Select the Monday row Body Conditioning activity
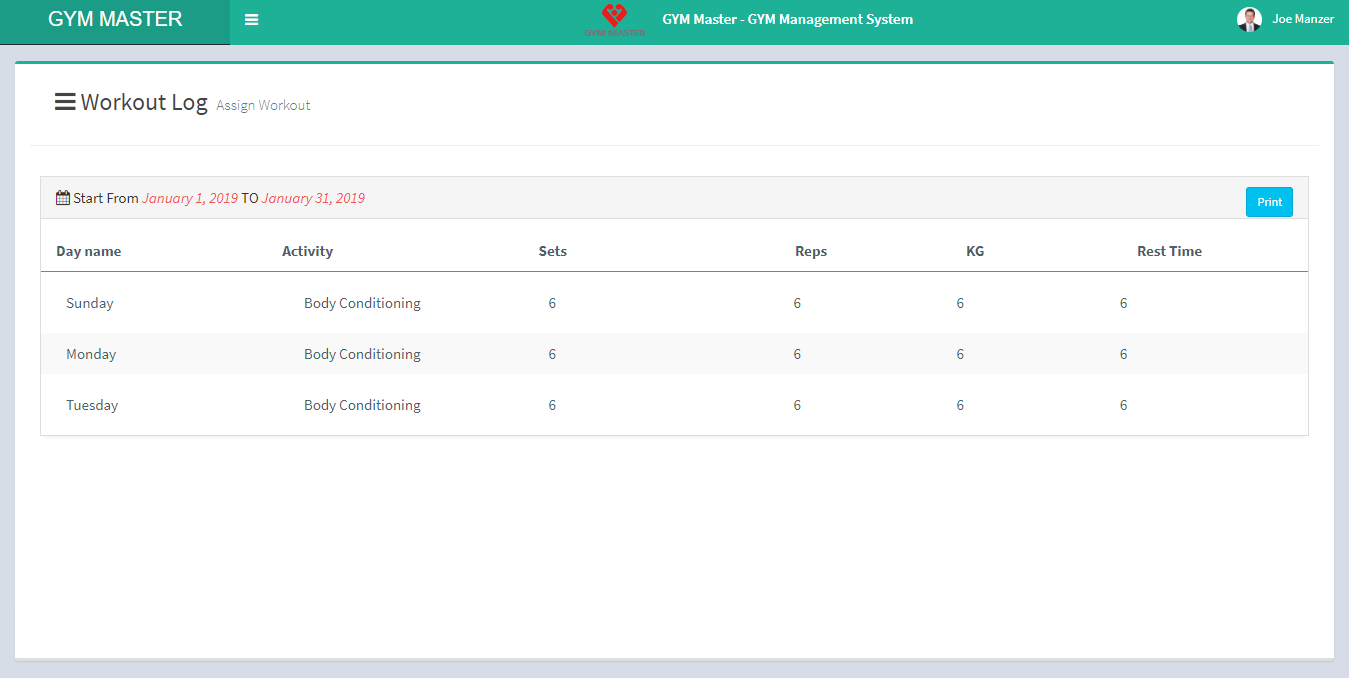The width and height of the screenshot is (1349, 678). tap(362, 355)
